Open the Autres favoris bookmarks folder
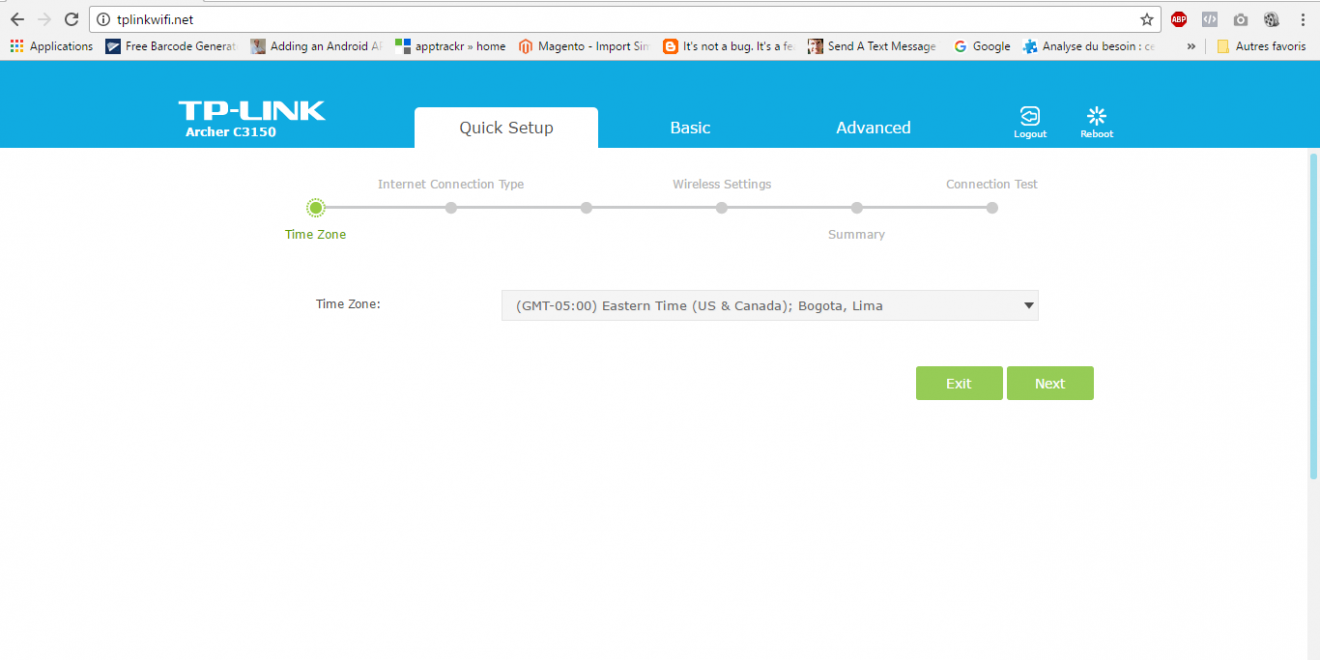 tap(1261, 46)
